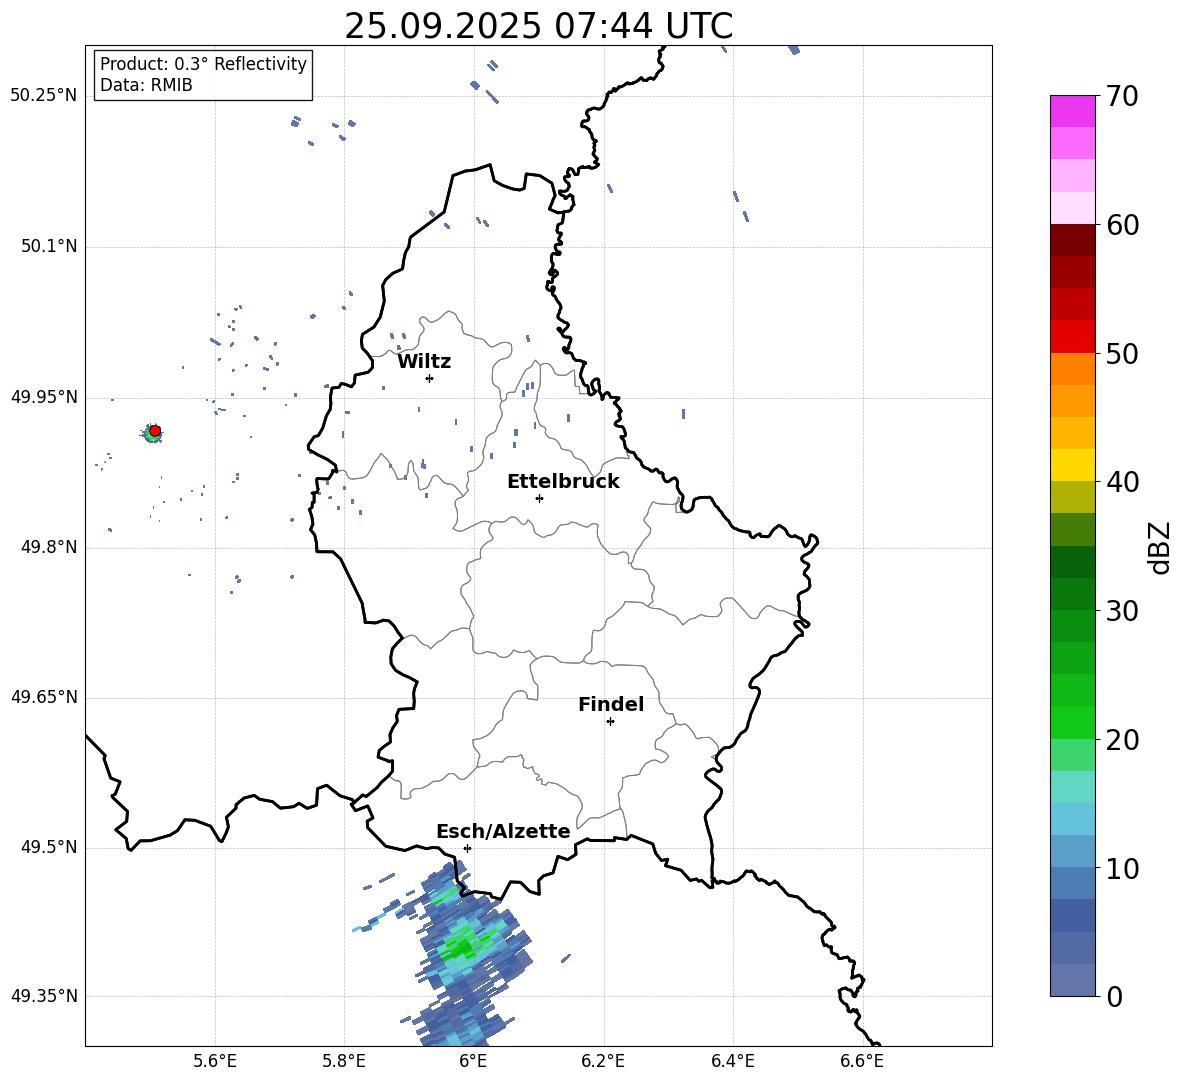This screenshot has width=1184, height=1081.
Task: Click the Ettelbruck city label
Action: click(x=563, y=482)
